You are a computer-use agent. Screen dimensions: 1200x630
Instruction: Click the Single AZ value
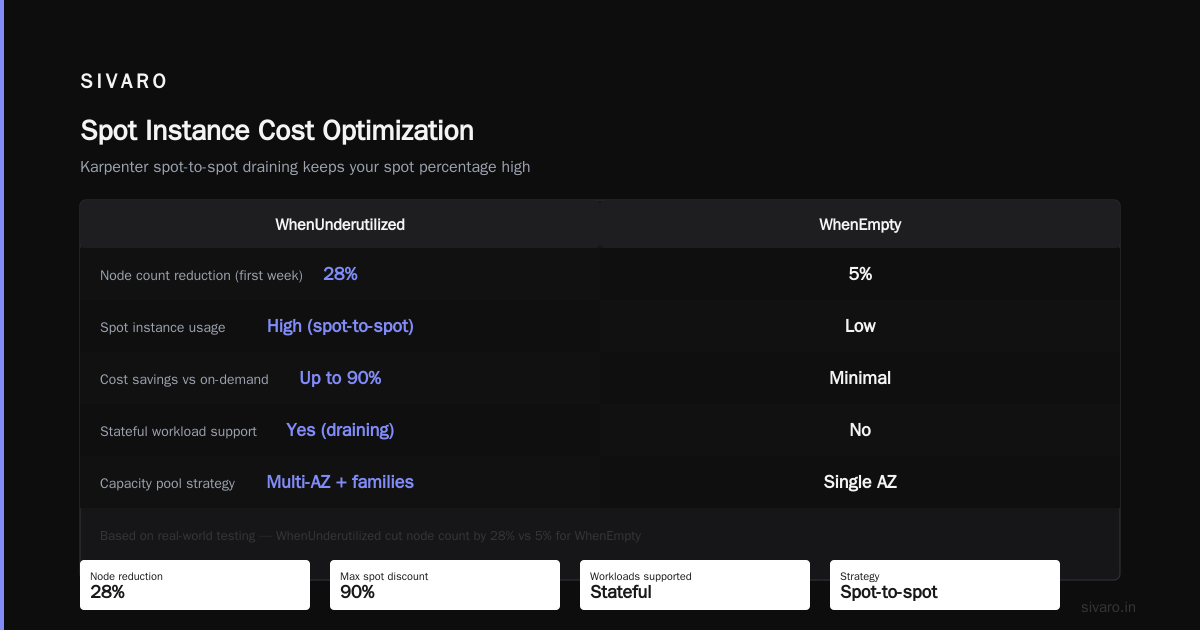(860, 482)
